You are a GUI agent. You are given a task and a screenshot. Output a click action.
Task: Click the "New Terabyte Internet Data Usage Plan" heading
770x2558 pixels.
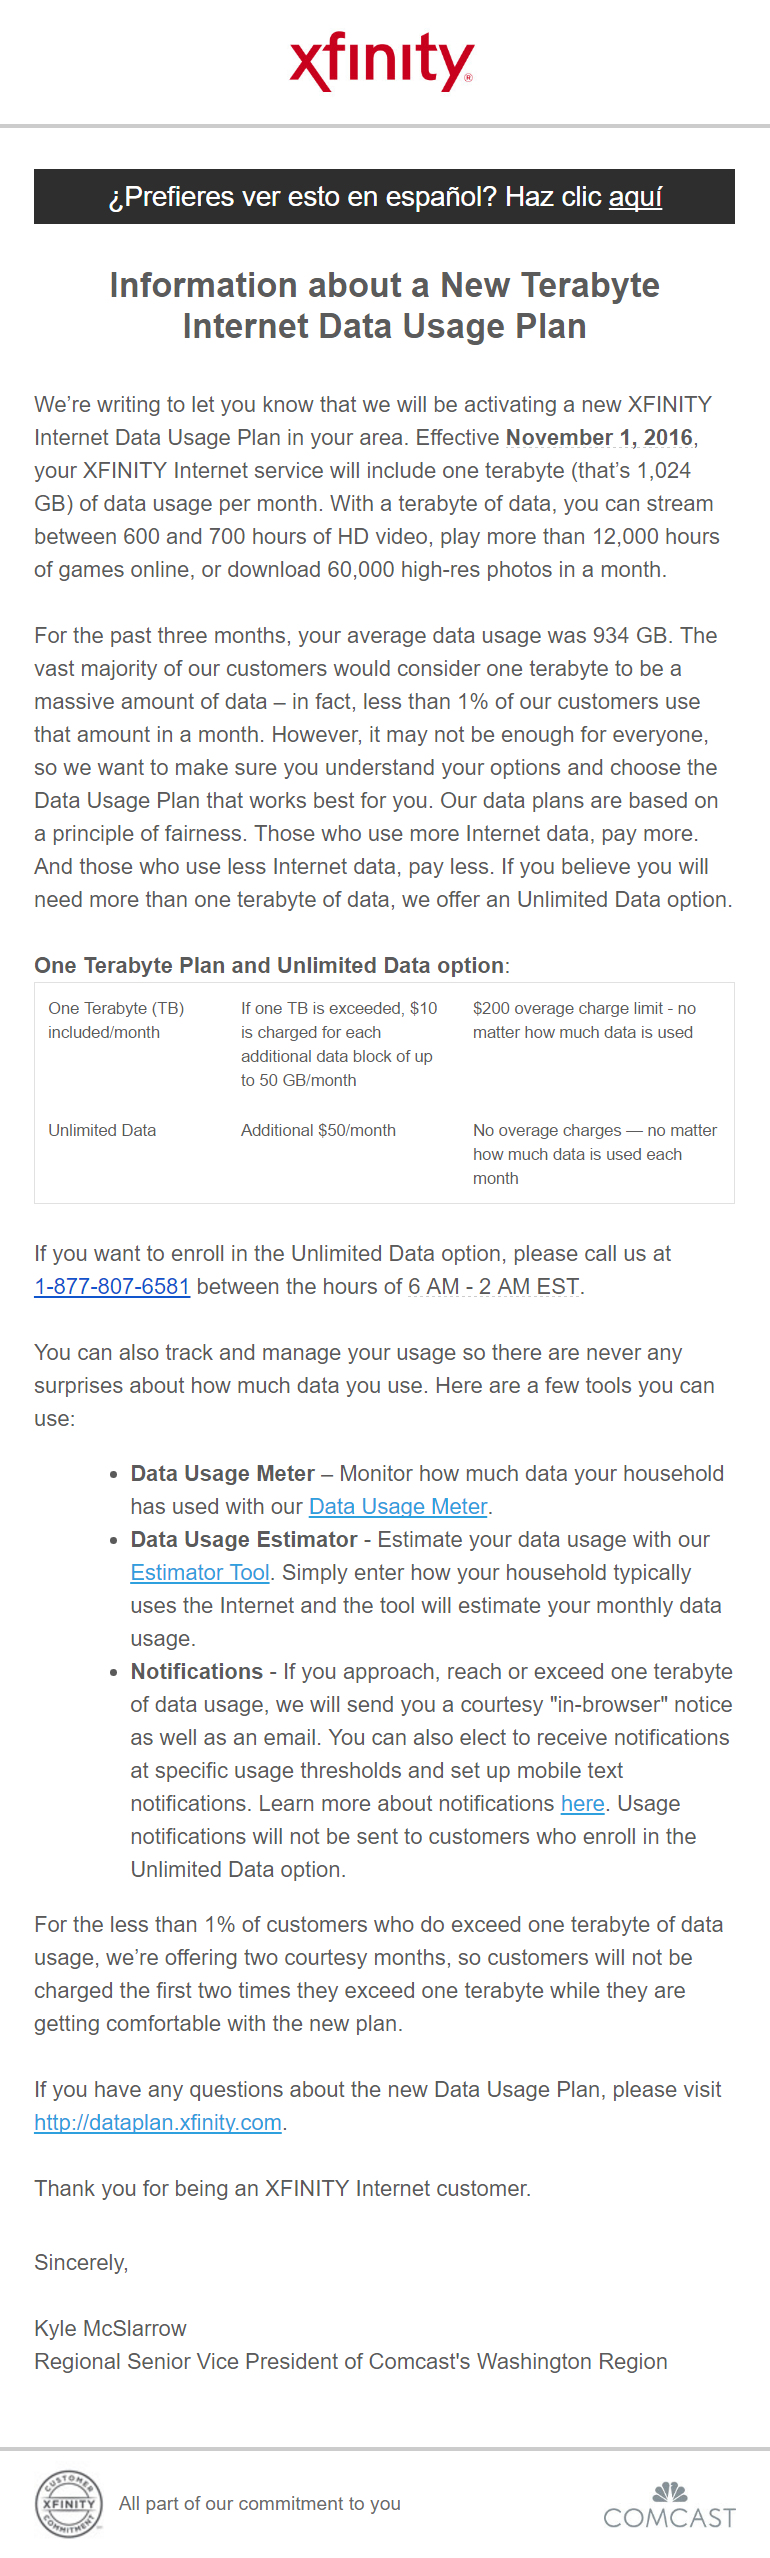pyautogui.click(x=384, y=306)
